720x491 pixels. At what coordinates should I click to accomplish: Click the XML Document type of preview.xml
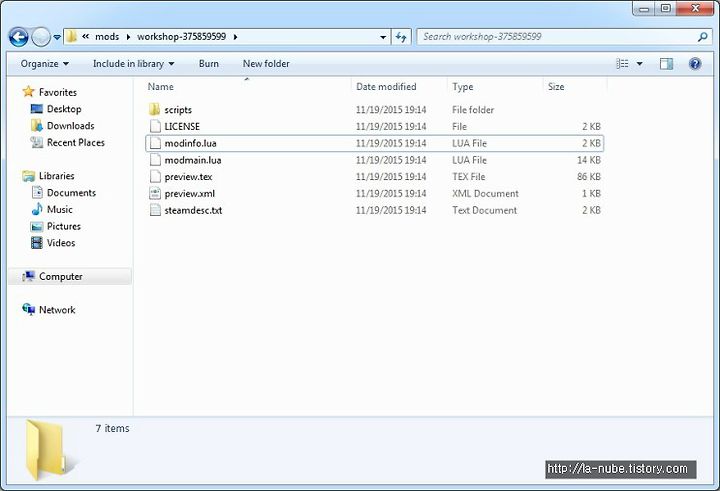[x=485, y=194]
